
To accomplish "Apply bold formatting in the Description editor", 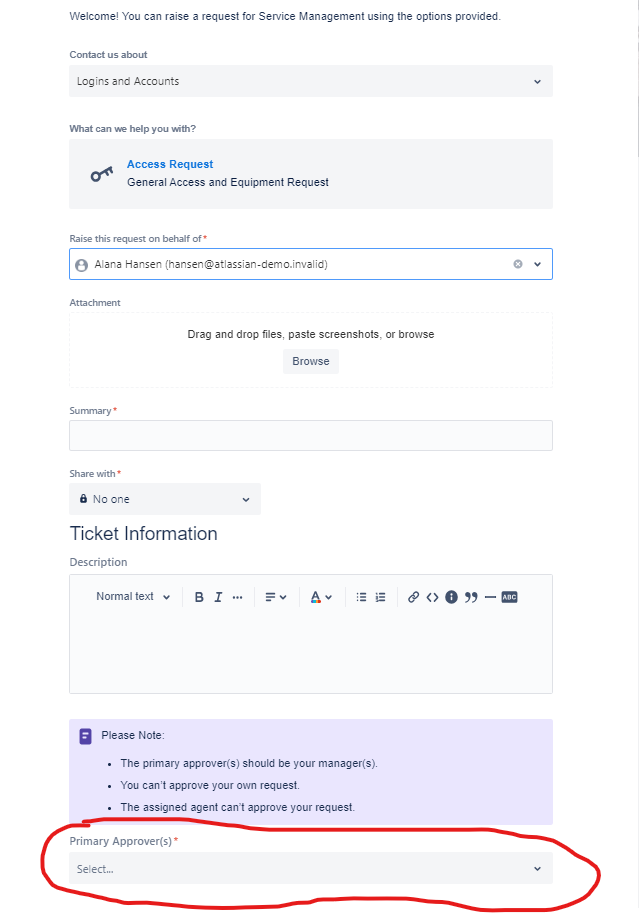I will click(199, 596).
